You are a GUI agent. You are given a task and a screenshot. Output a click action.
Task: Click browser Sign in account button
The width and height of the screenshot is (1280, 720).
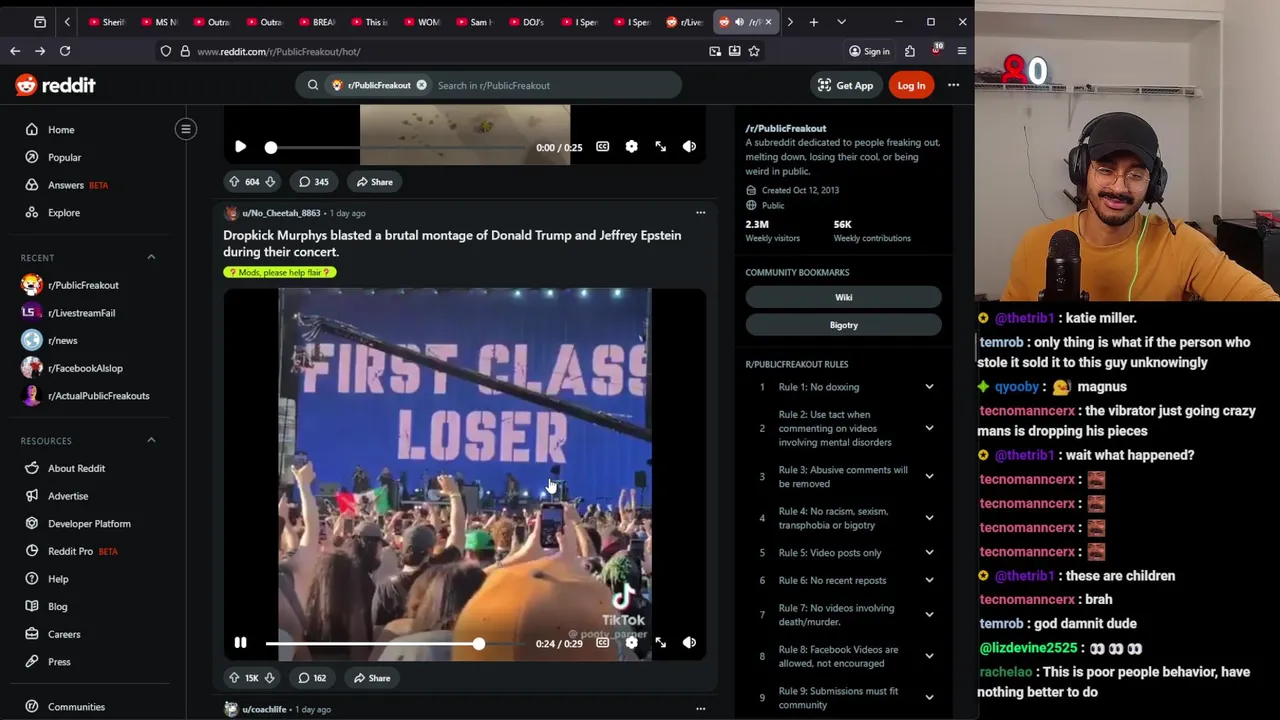(868, 51)
